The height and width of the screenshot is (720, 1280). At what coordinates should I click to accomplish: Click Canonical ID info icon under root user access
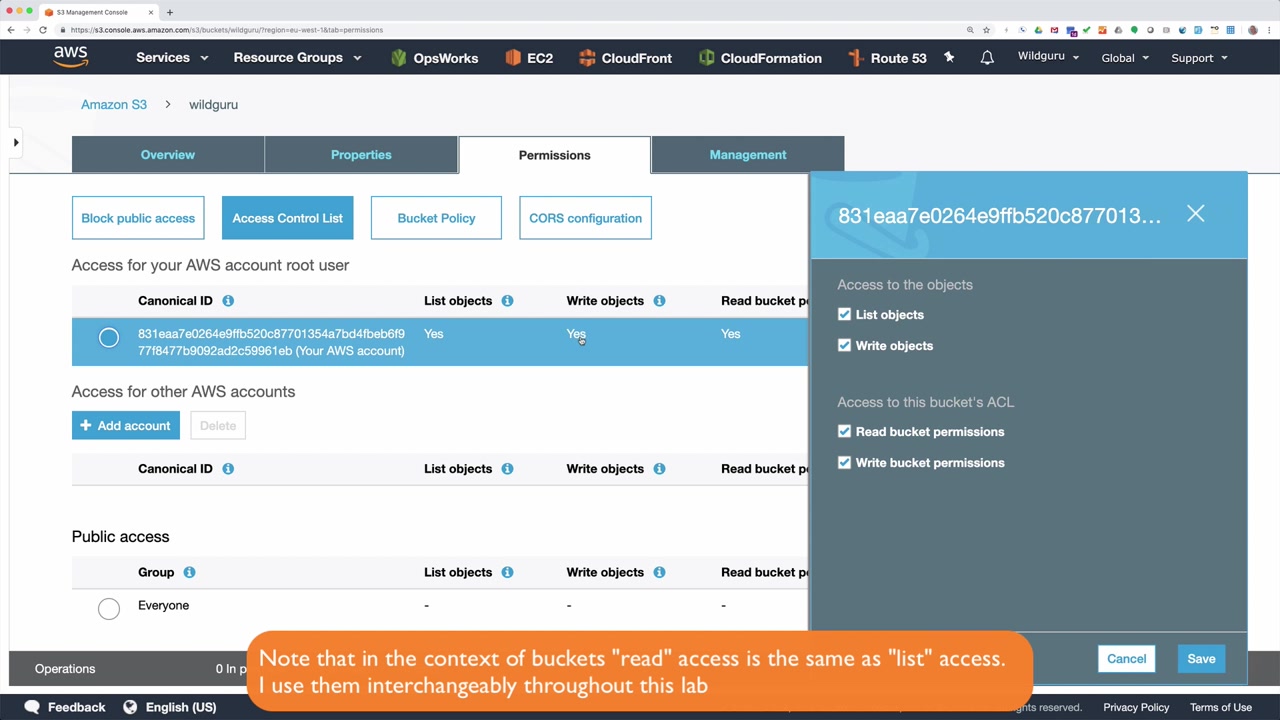tap(228, 301)
